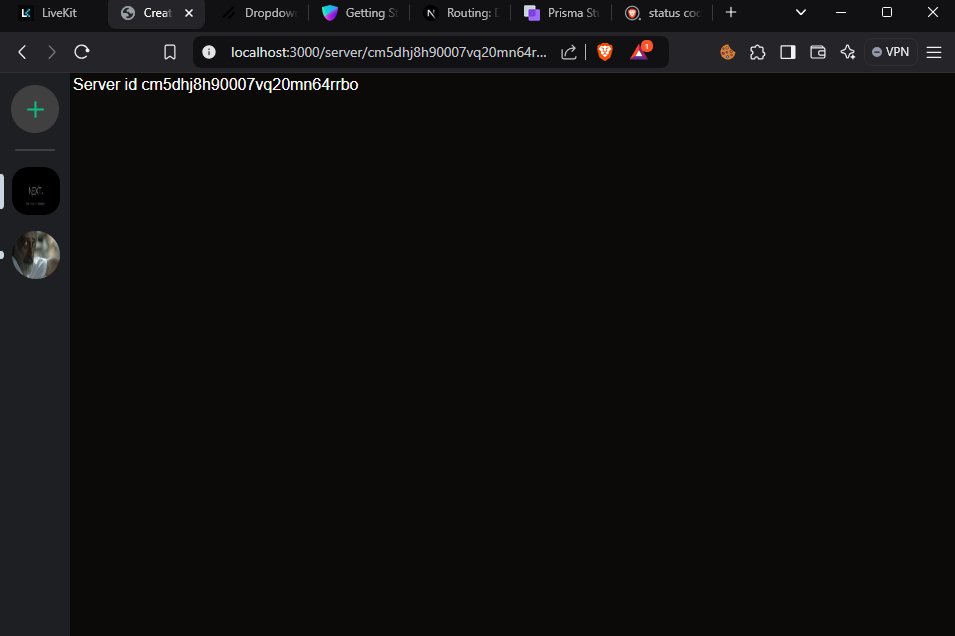Share this page link
Image resolution: width=955 pixels, height=636 pixels.
pos(568,52)
